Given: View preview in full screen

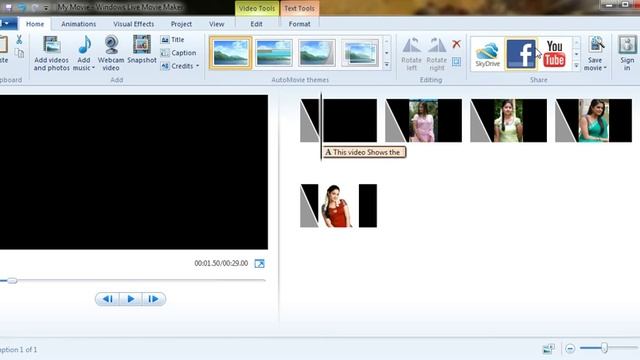Looking at the screenshot, I should point(259,264).
